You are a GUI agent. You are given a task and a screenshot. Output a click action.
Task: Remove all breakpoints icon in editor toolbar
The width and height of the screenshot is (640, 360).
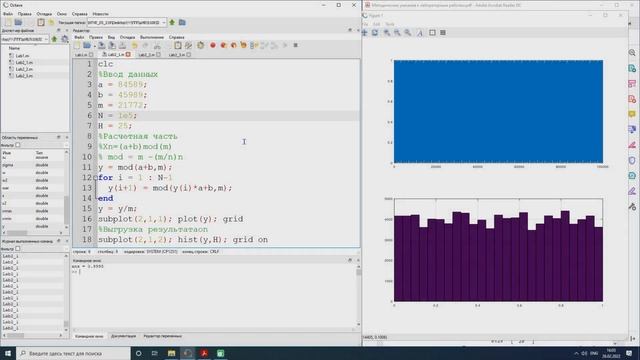click(244, 45)
